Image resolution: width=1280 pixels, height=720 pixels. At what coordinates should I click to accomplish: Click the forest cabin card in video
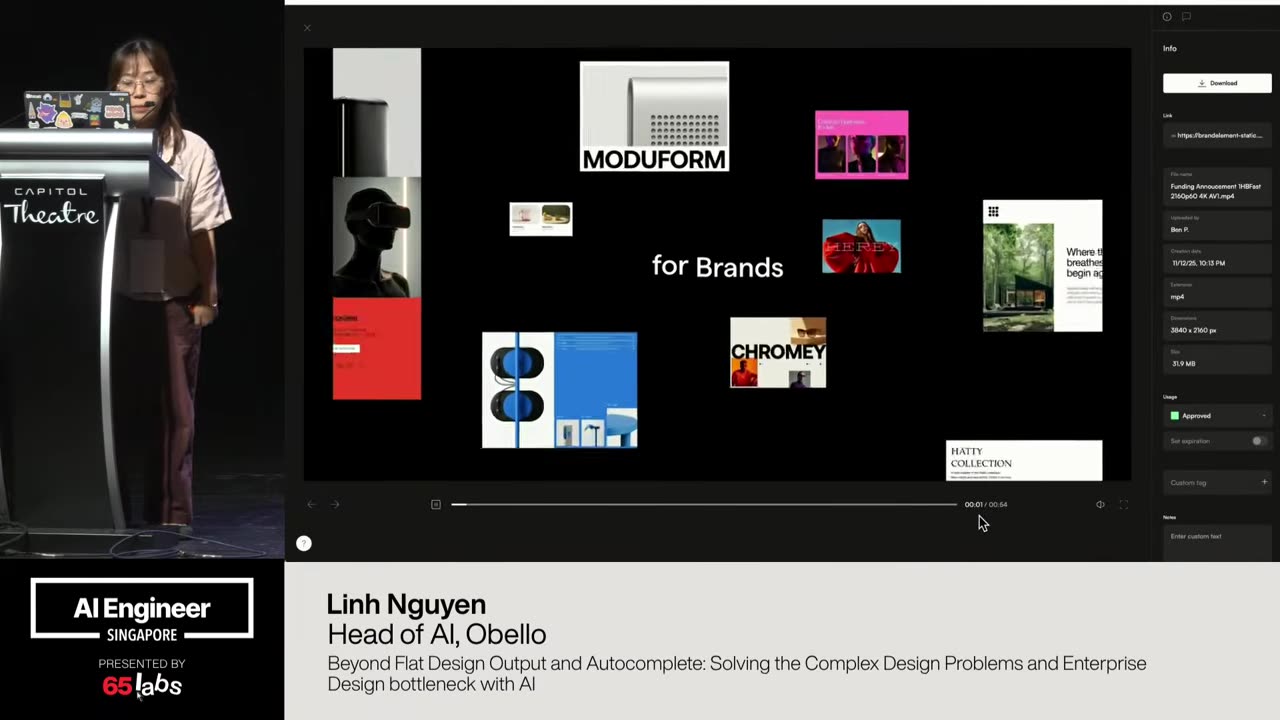[1042, 265]
